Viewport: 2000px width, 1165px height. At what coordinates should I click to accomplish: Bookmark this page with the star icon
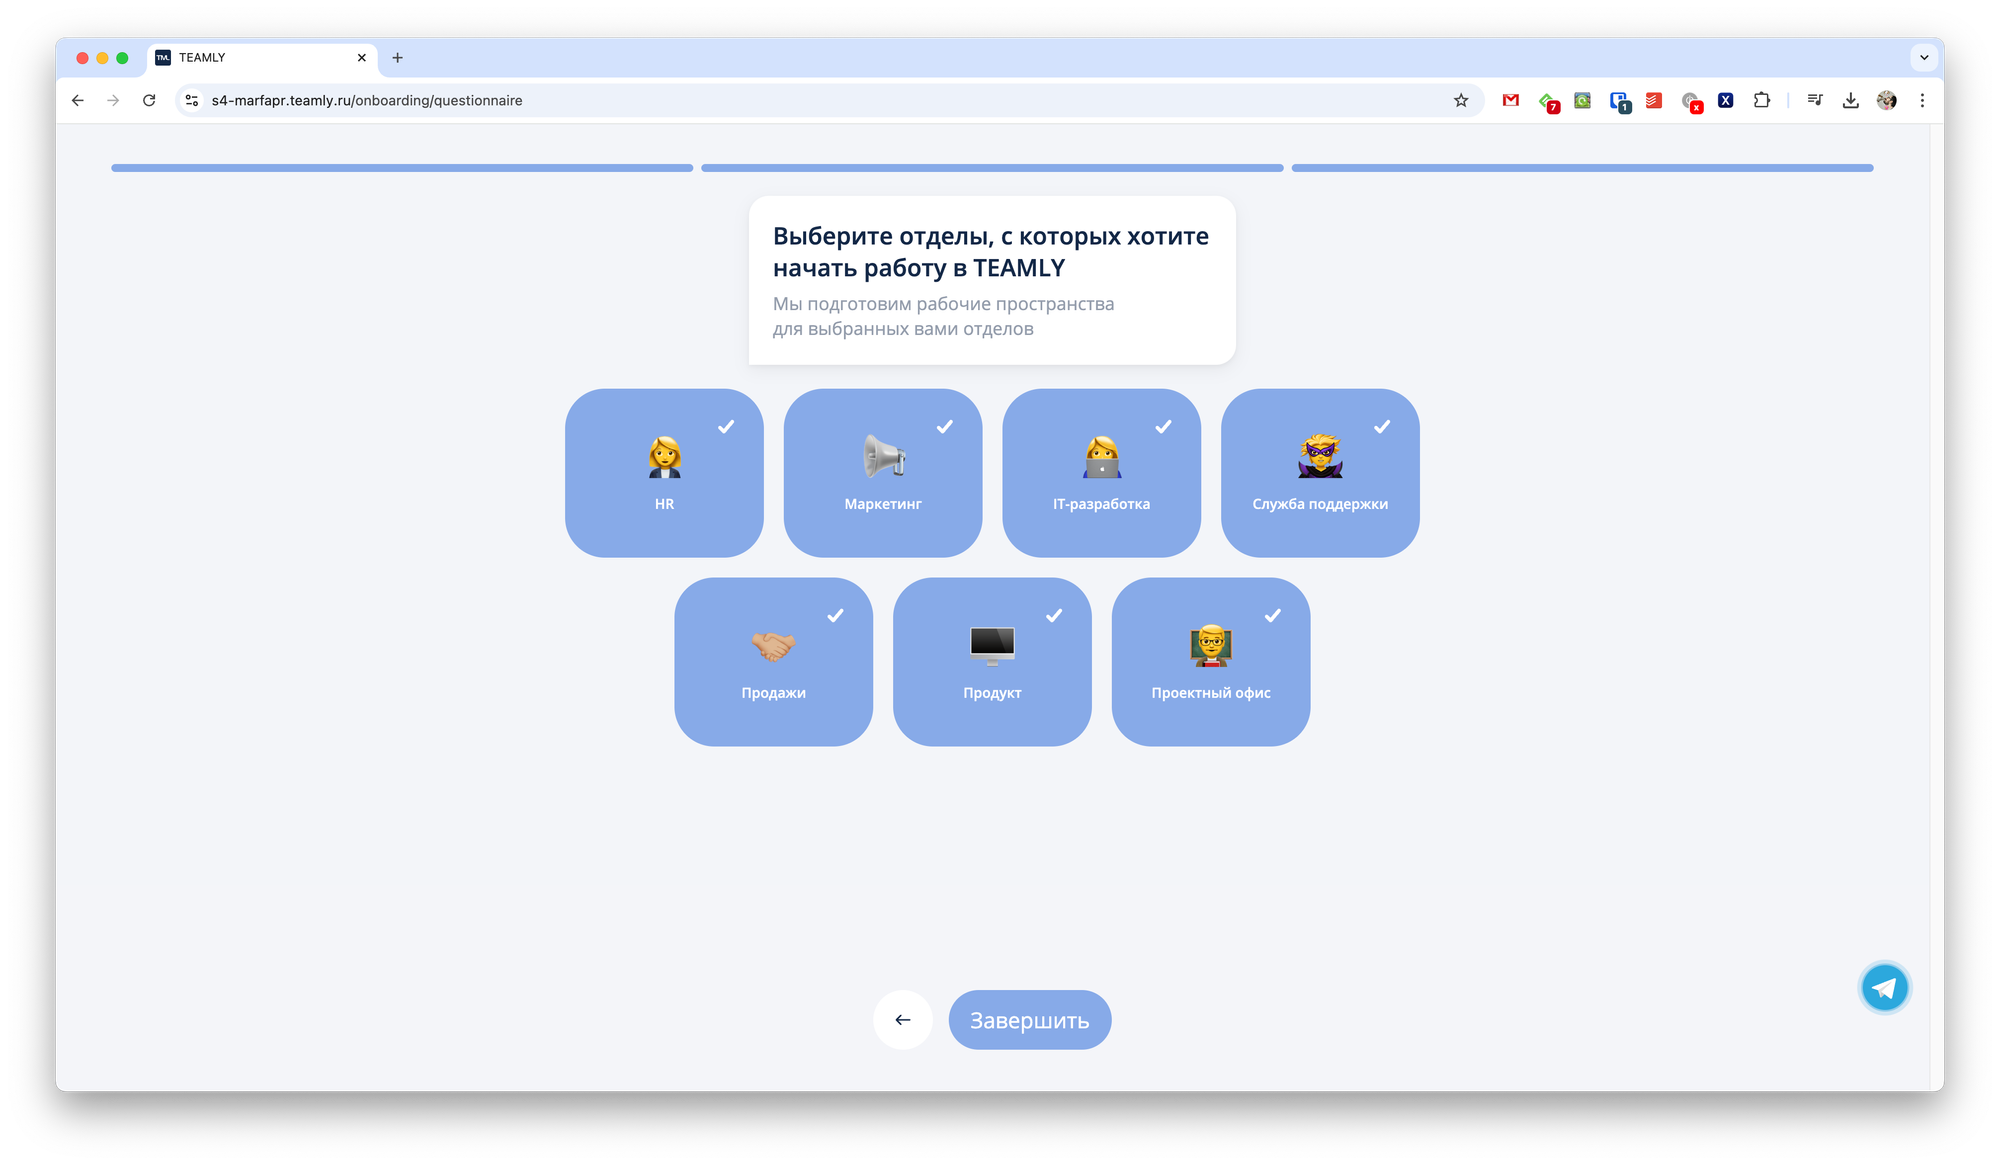pyautogui.click(x=1461, y=100)
